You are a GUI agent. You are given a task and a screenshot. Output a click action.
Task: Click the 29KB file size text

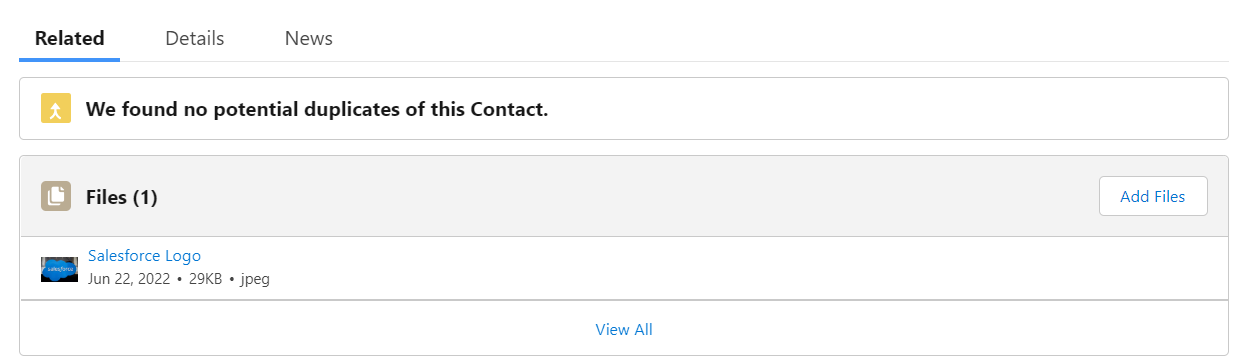point(205,279)
